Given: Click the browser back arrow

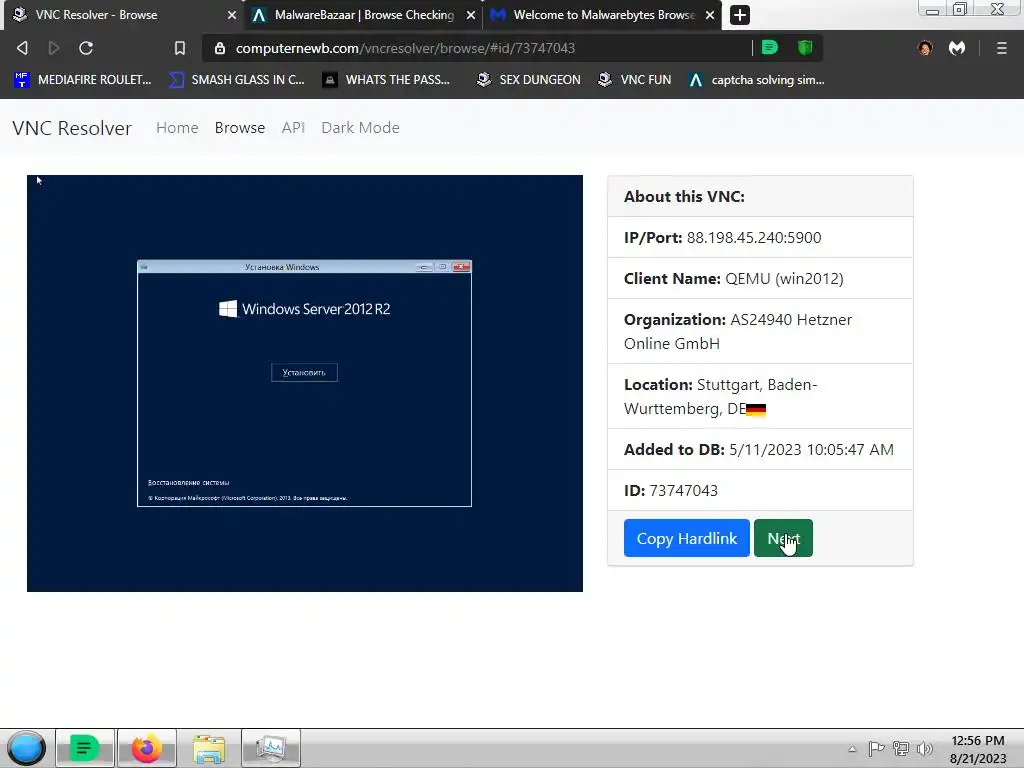Looking at the screenshot, I should tap(22, 48).
